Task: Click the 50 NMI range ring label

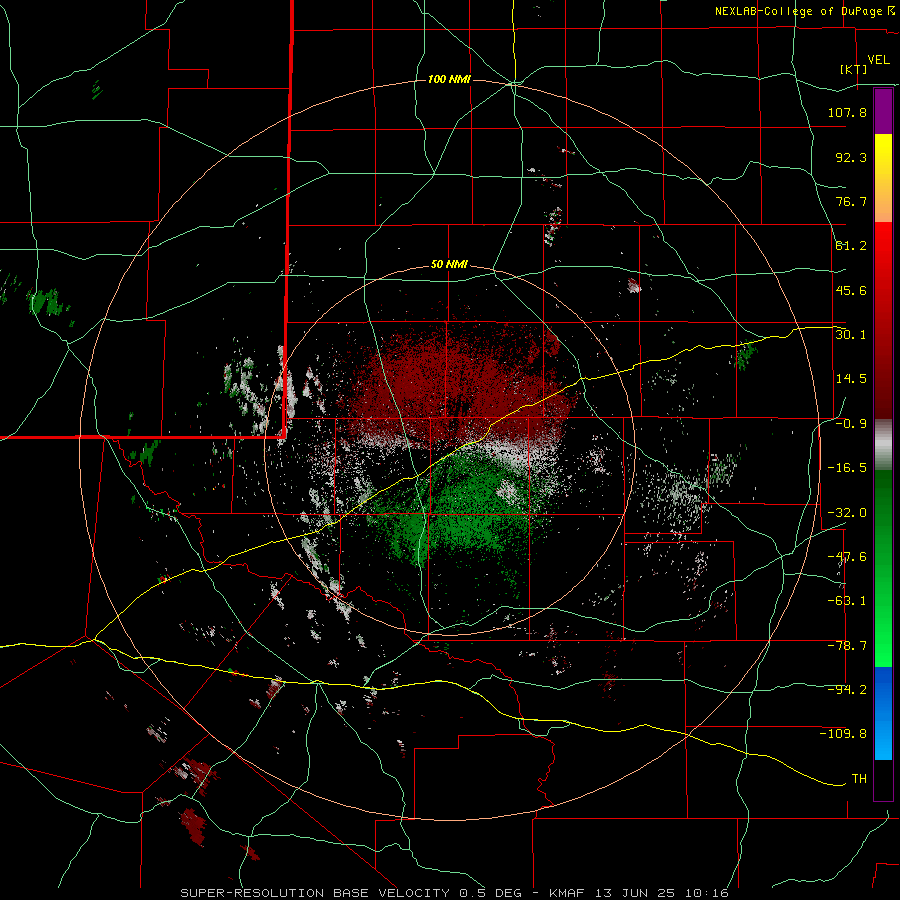Action: click(449, 265)
